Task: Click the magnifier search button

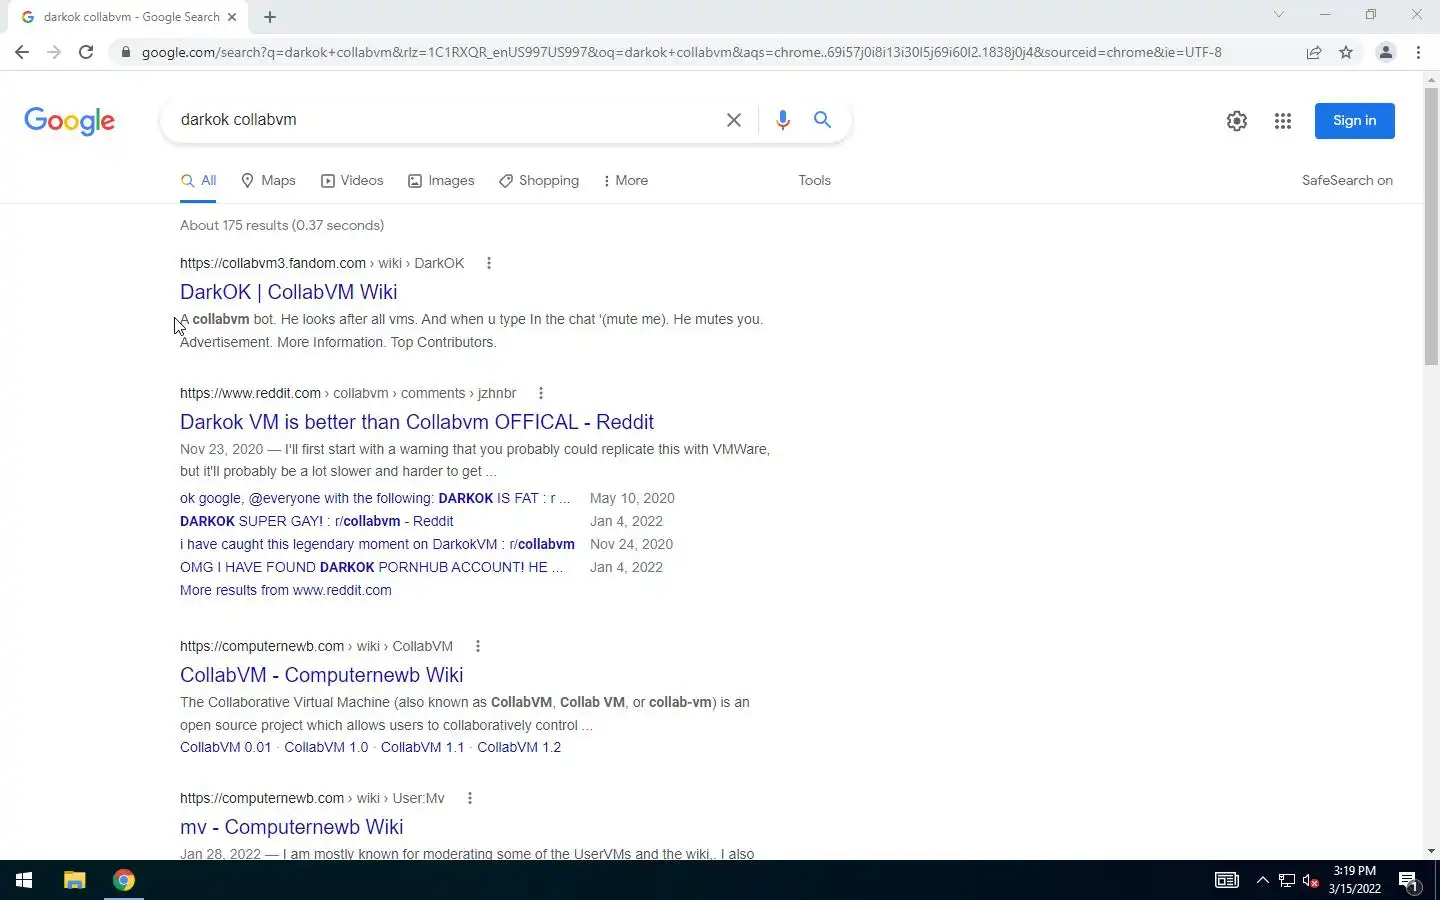Action: (x=822, y=120)
